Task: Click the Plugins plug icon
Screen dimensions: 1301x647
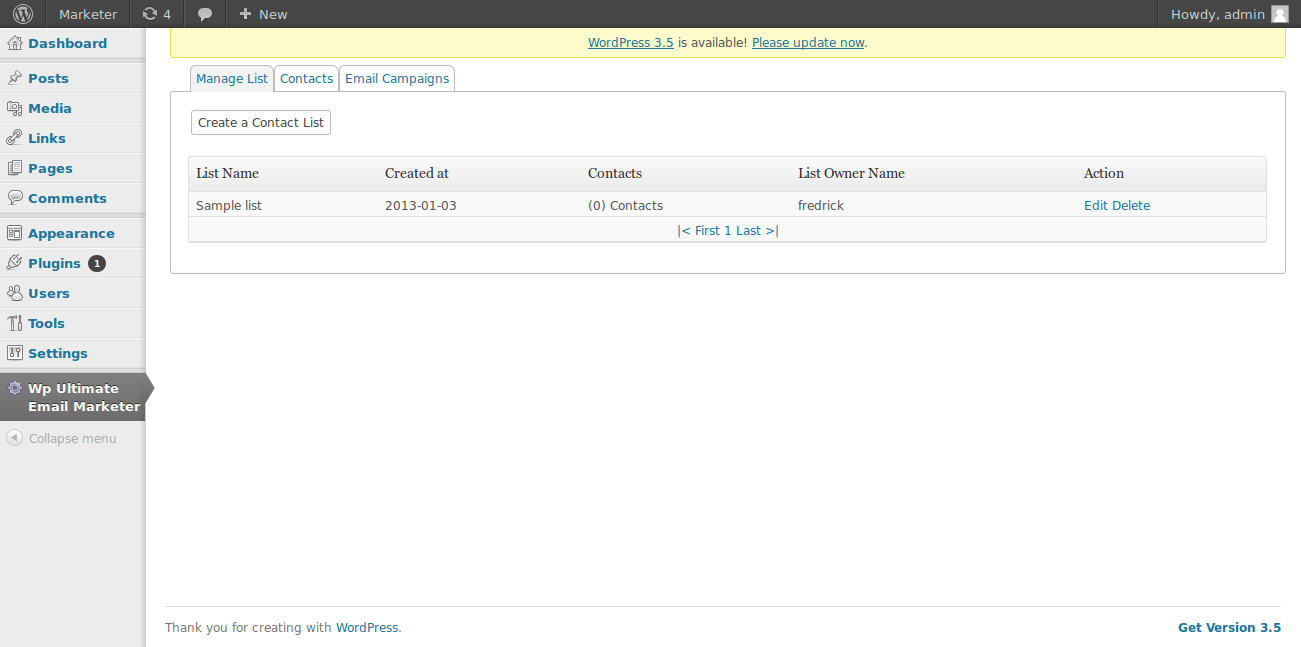Action: [15, 263]
